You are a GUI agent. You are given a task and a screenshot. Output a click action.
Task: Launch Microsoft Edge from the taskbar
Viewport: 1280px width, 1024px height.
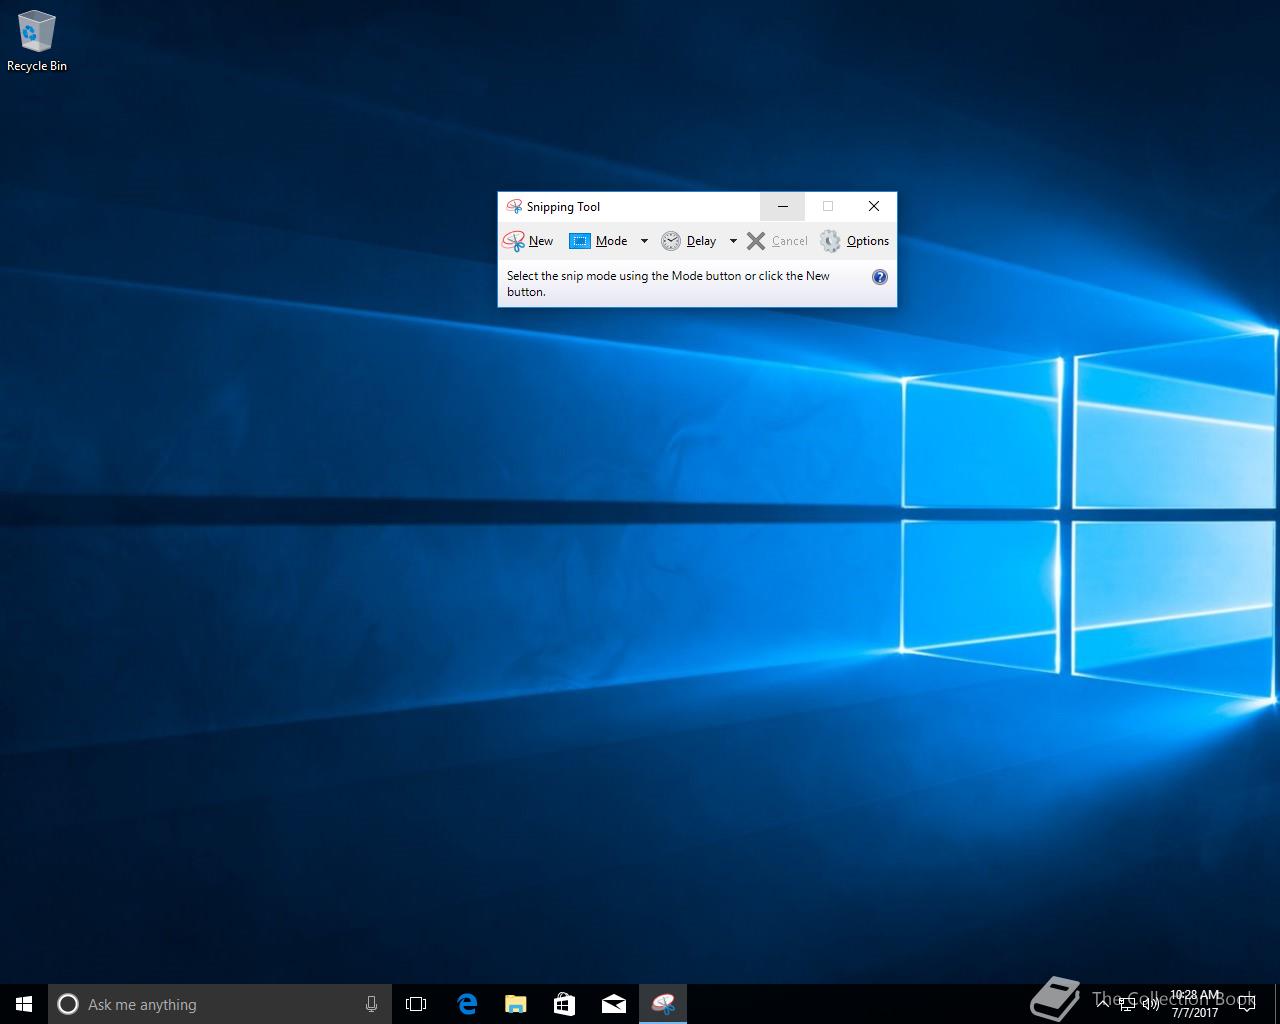(x=466, y=1004)
